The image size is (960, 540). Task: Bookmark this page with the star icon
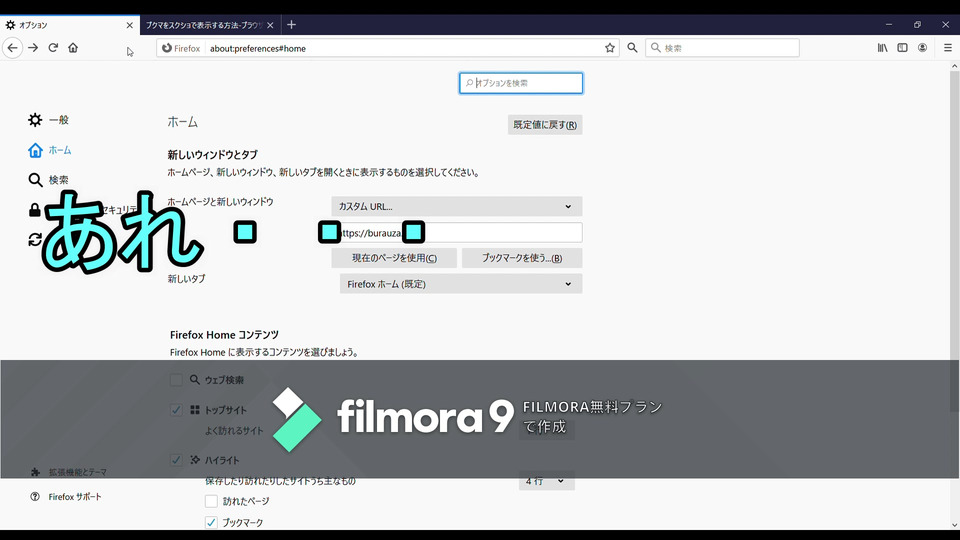point(610,48)
